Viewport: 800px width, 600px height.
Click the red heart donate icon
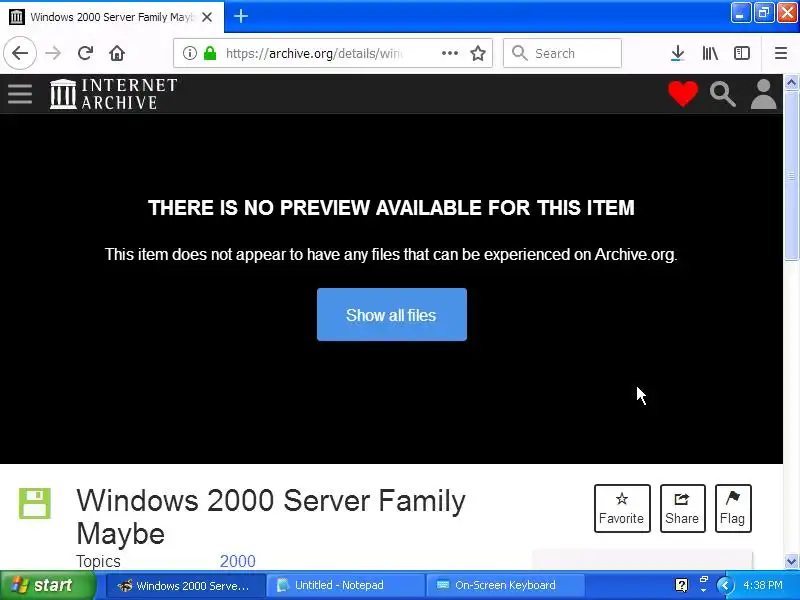pos(683,94)
